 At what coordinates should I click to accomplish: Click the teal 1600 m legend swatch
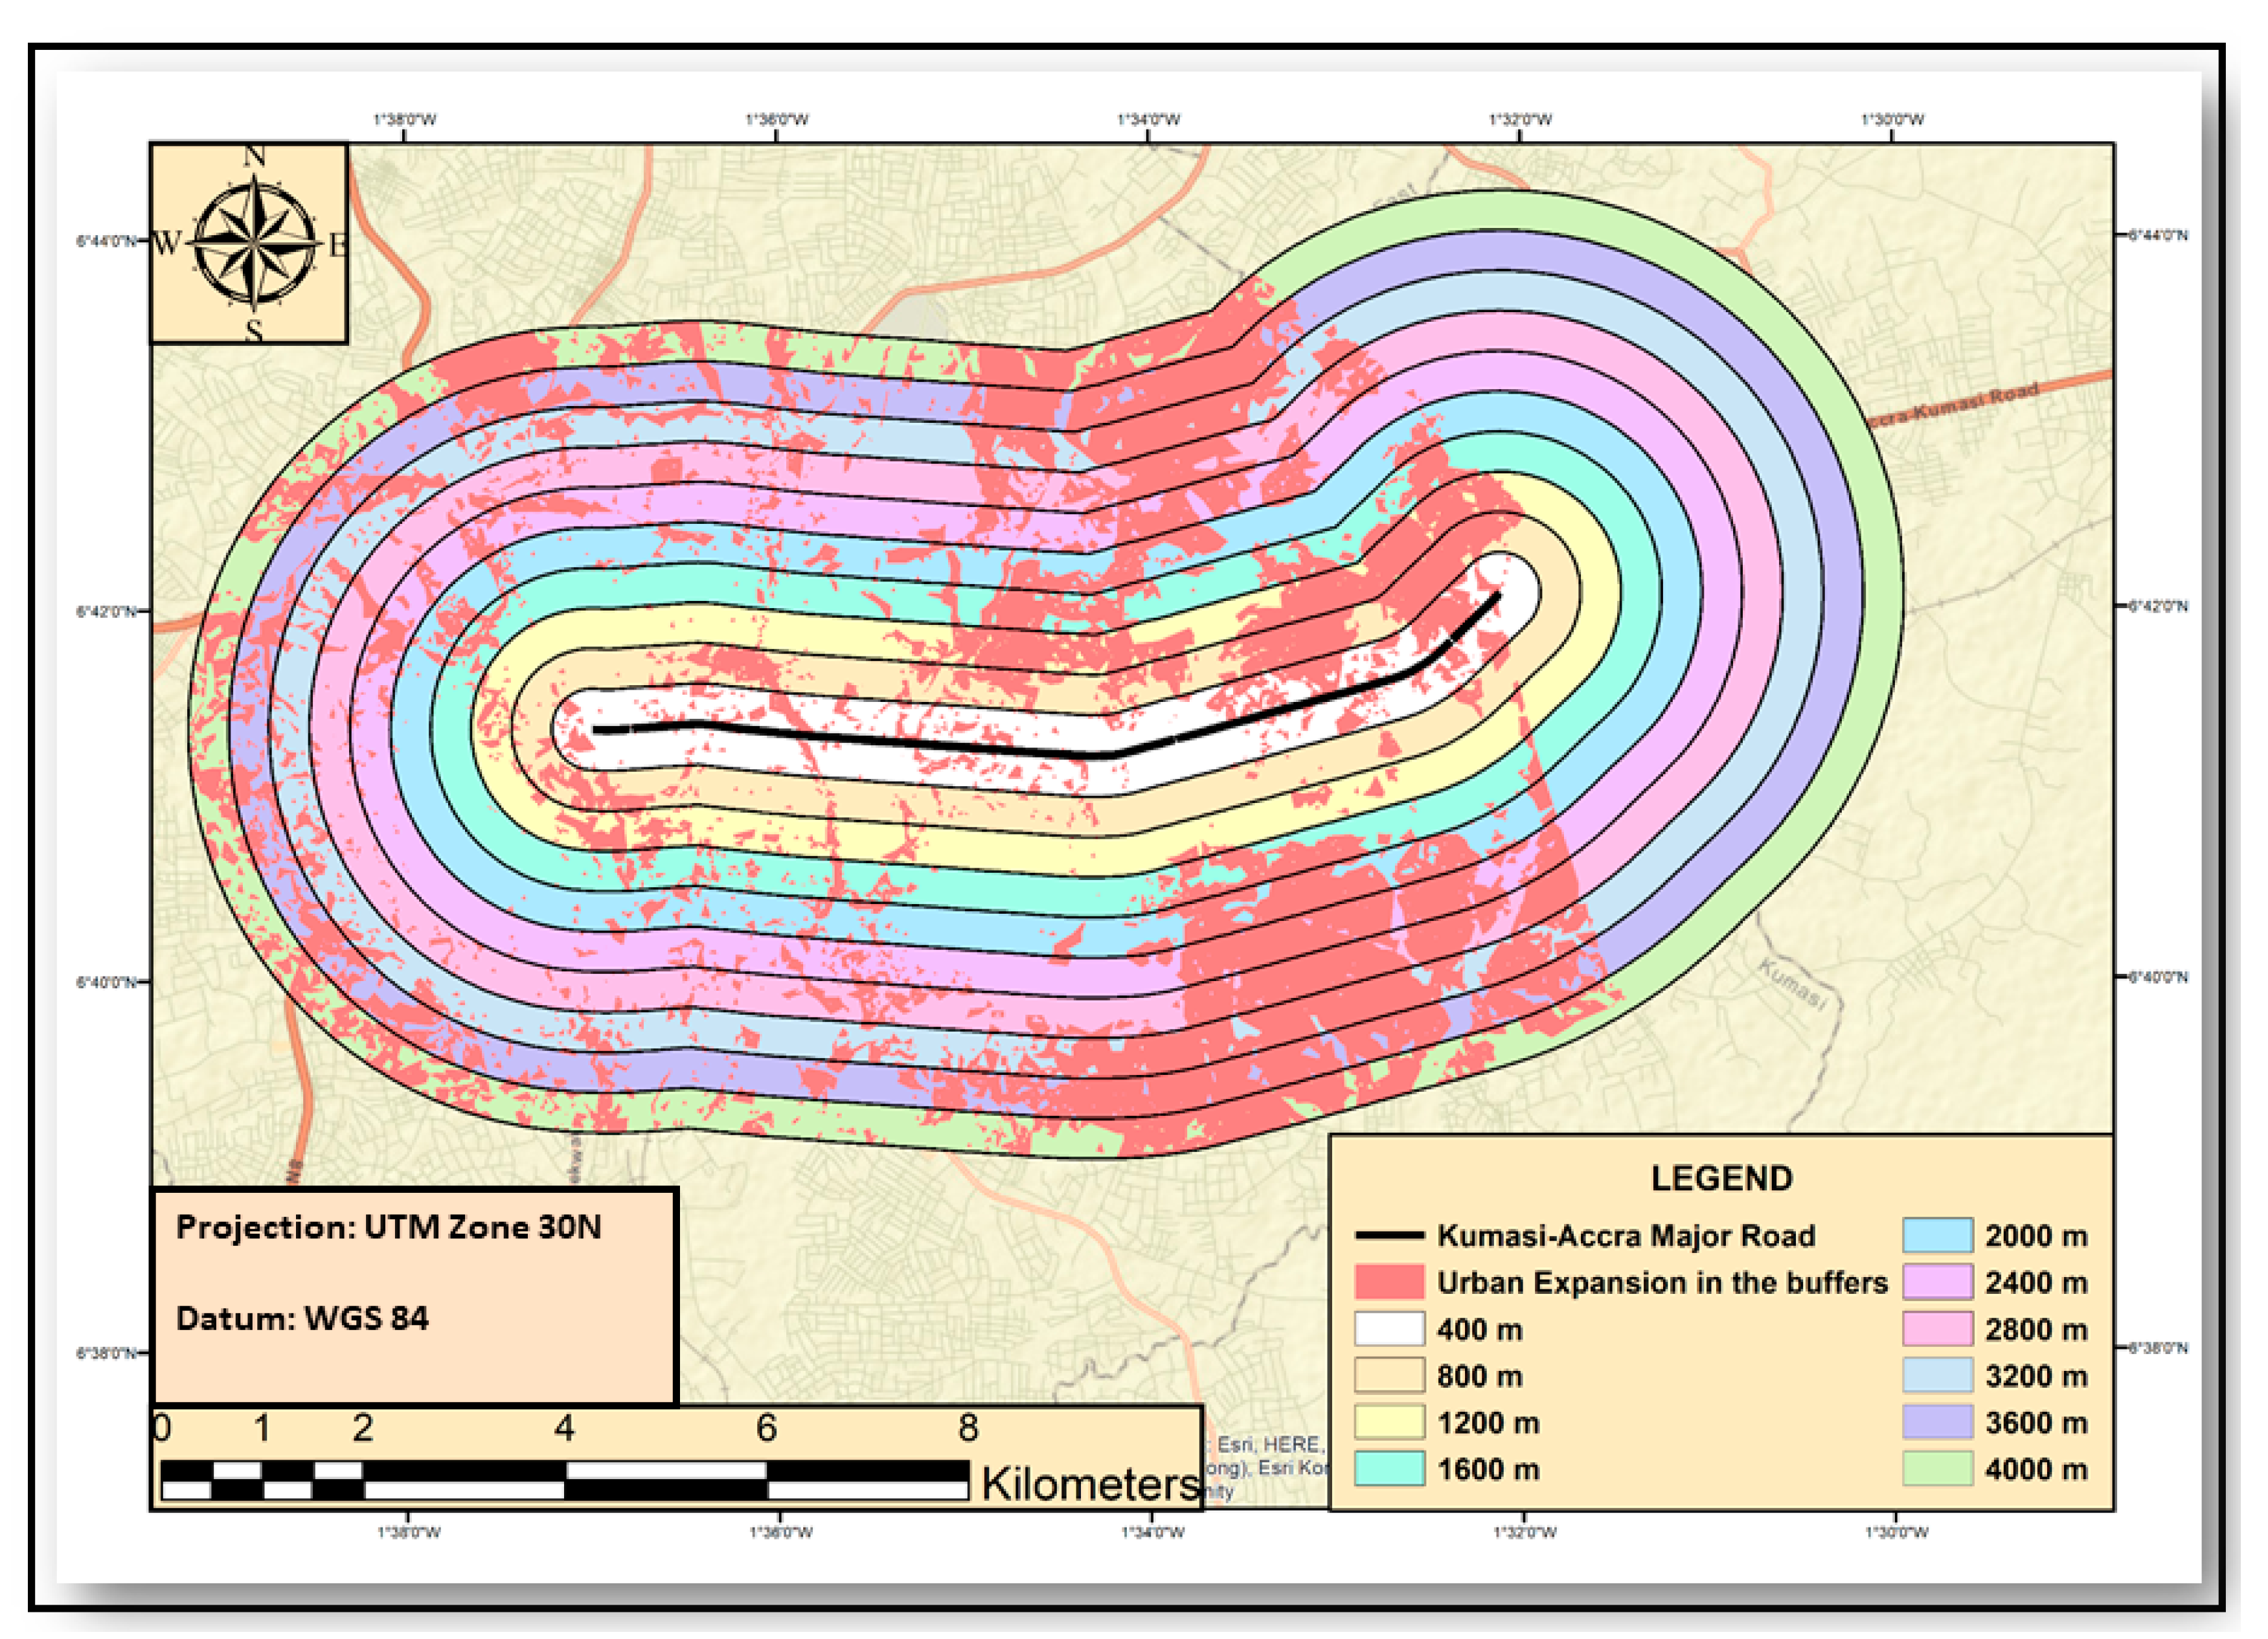click(1391, 1470)
